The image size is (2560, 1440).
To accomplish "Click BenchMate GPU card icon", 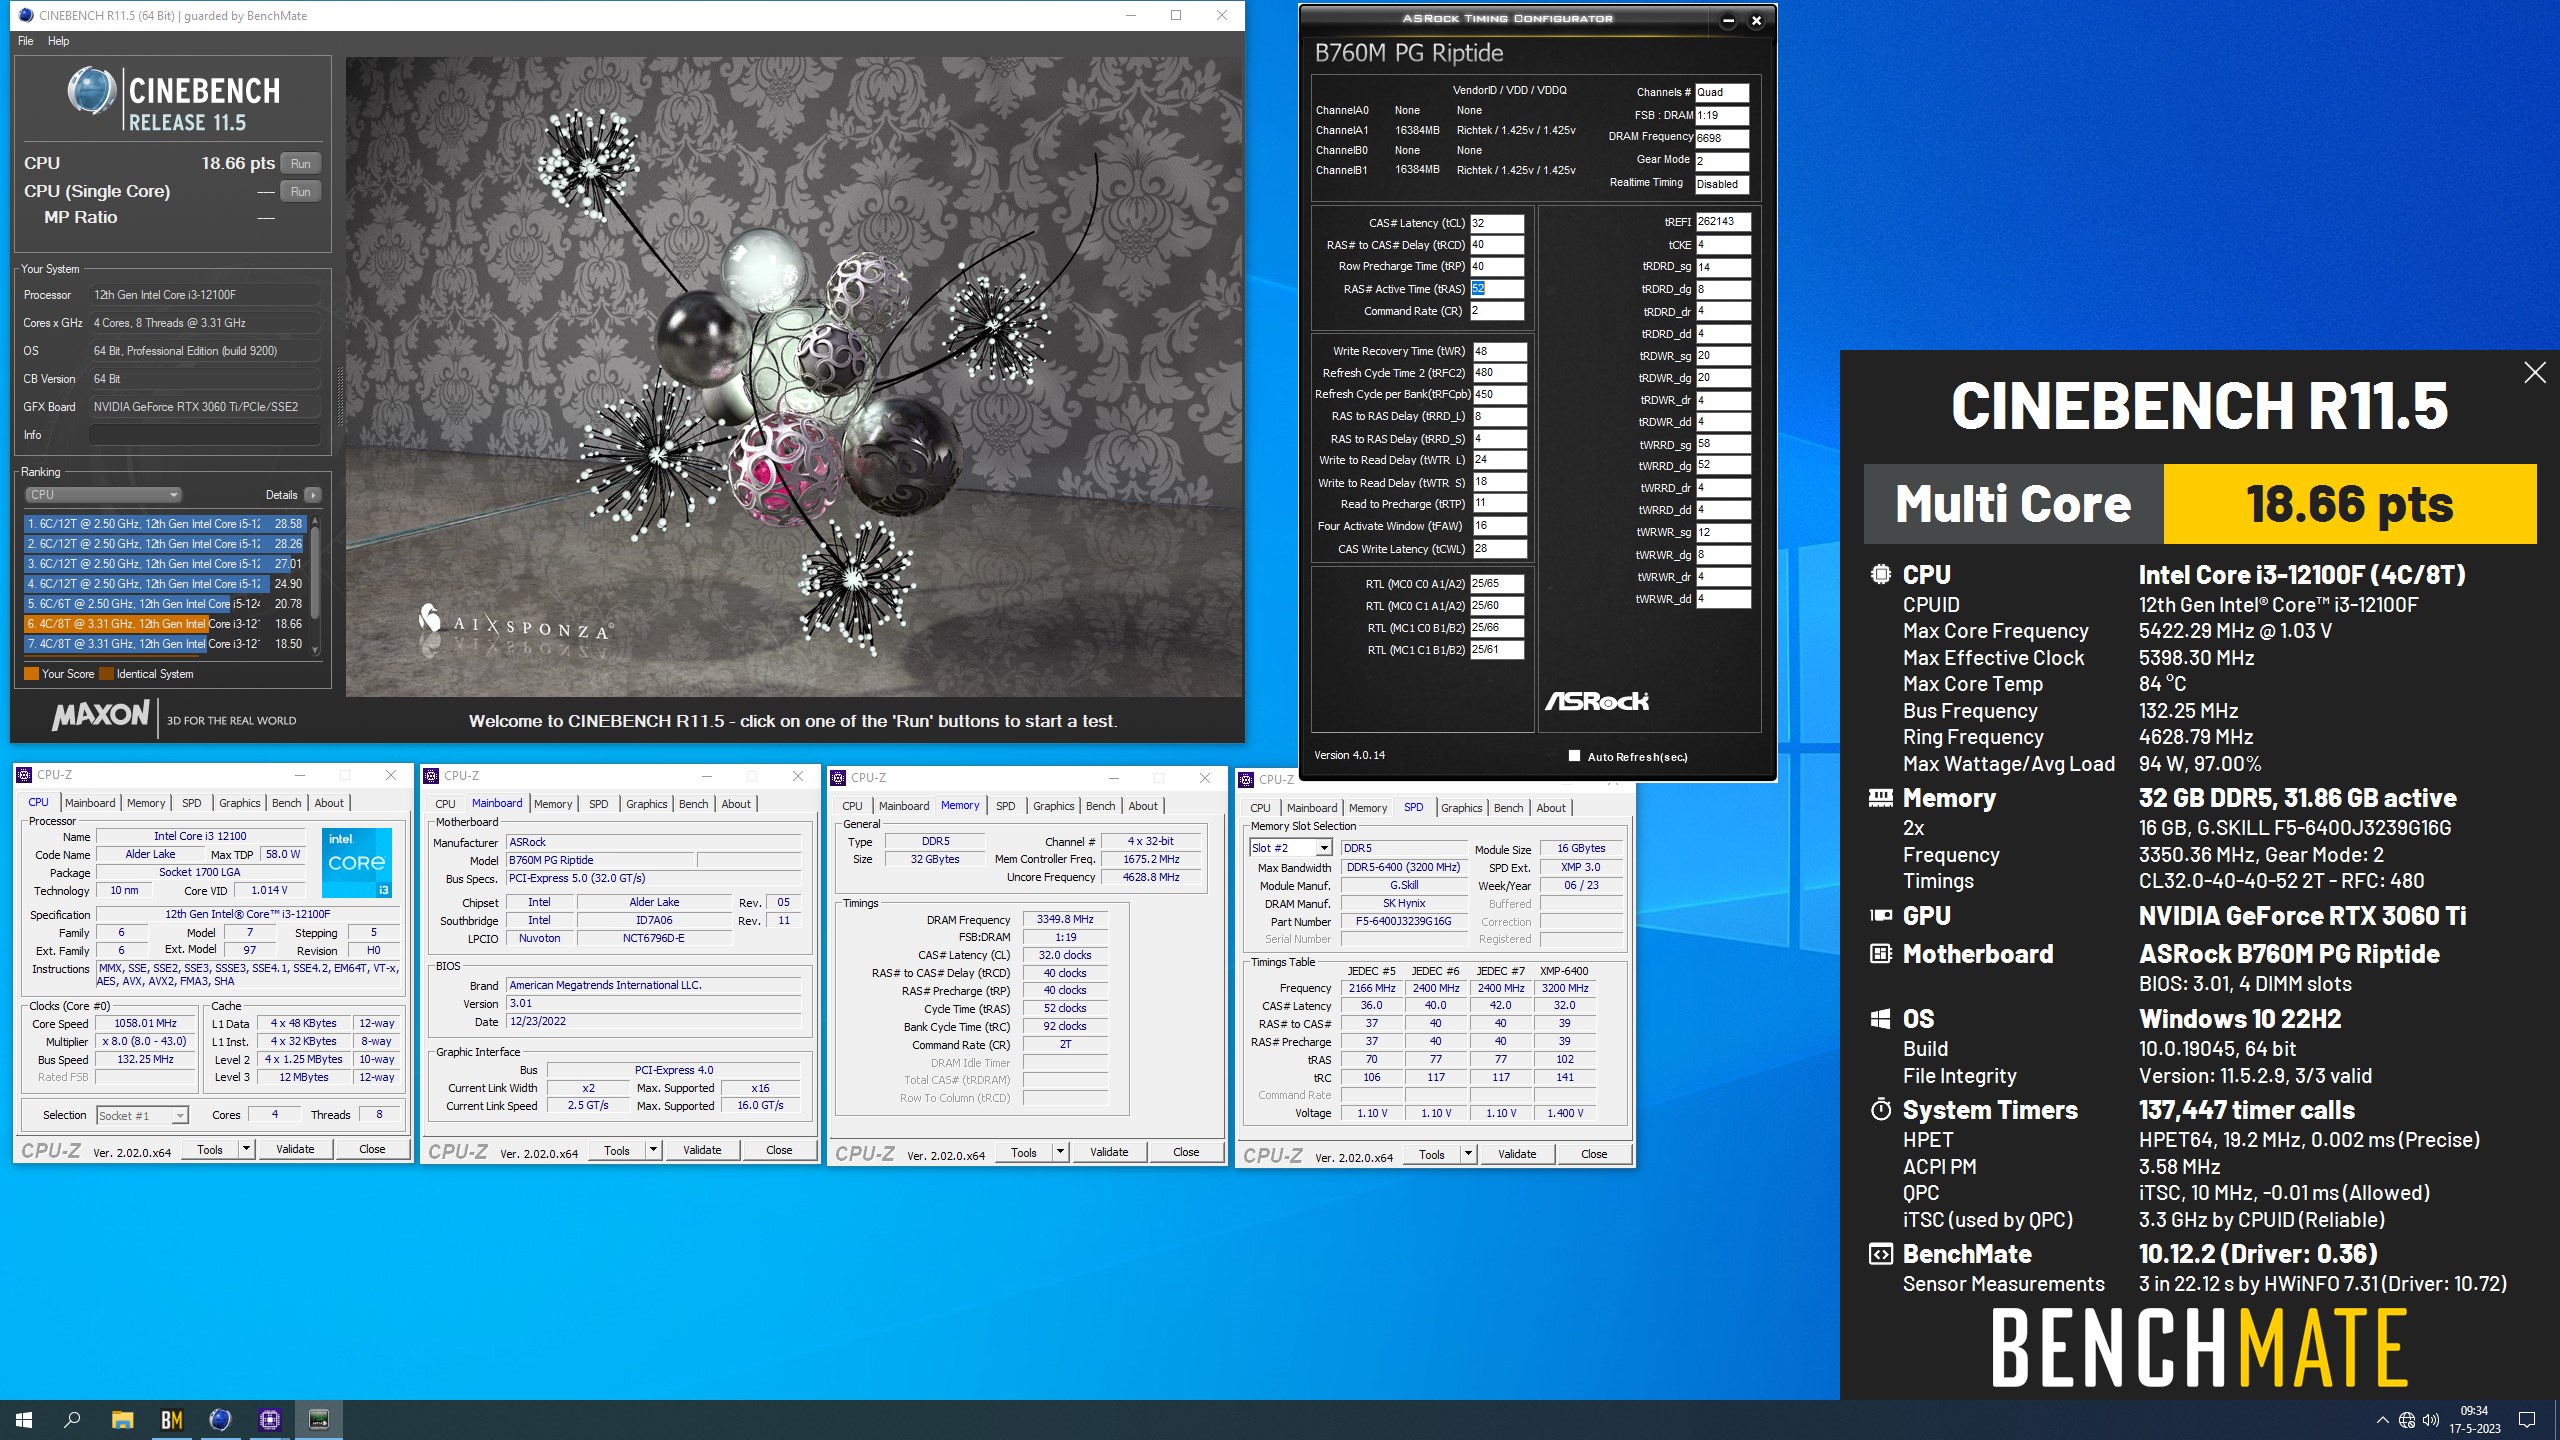I will (x=1880, y=915).
